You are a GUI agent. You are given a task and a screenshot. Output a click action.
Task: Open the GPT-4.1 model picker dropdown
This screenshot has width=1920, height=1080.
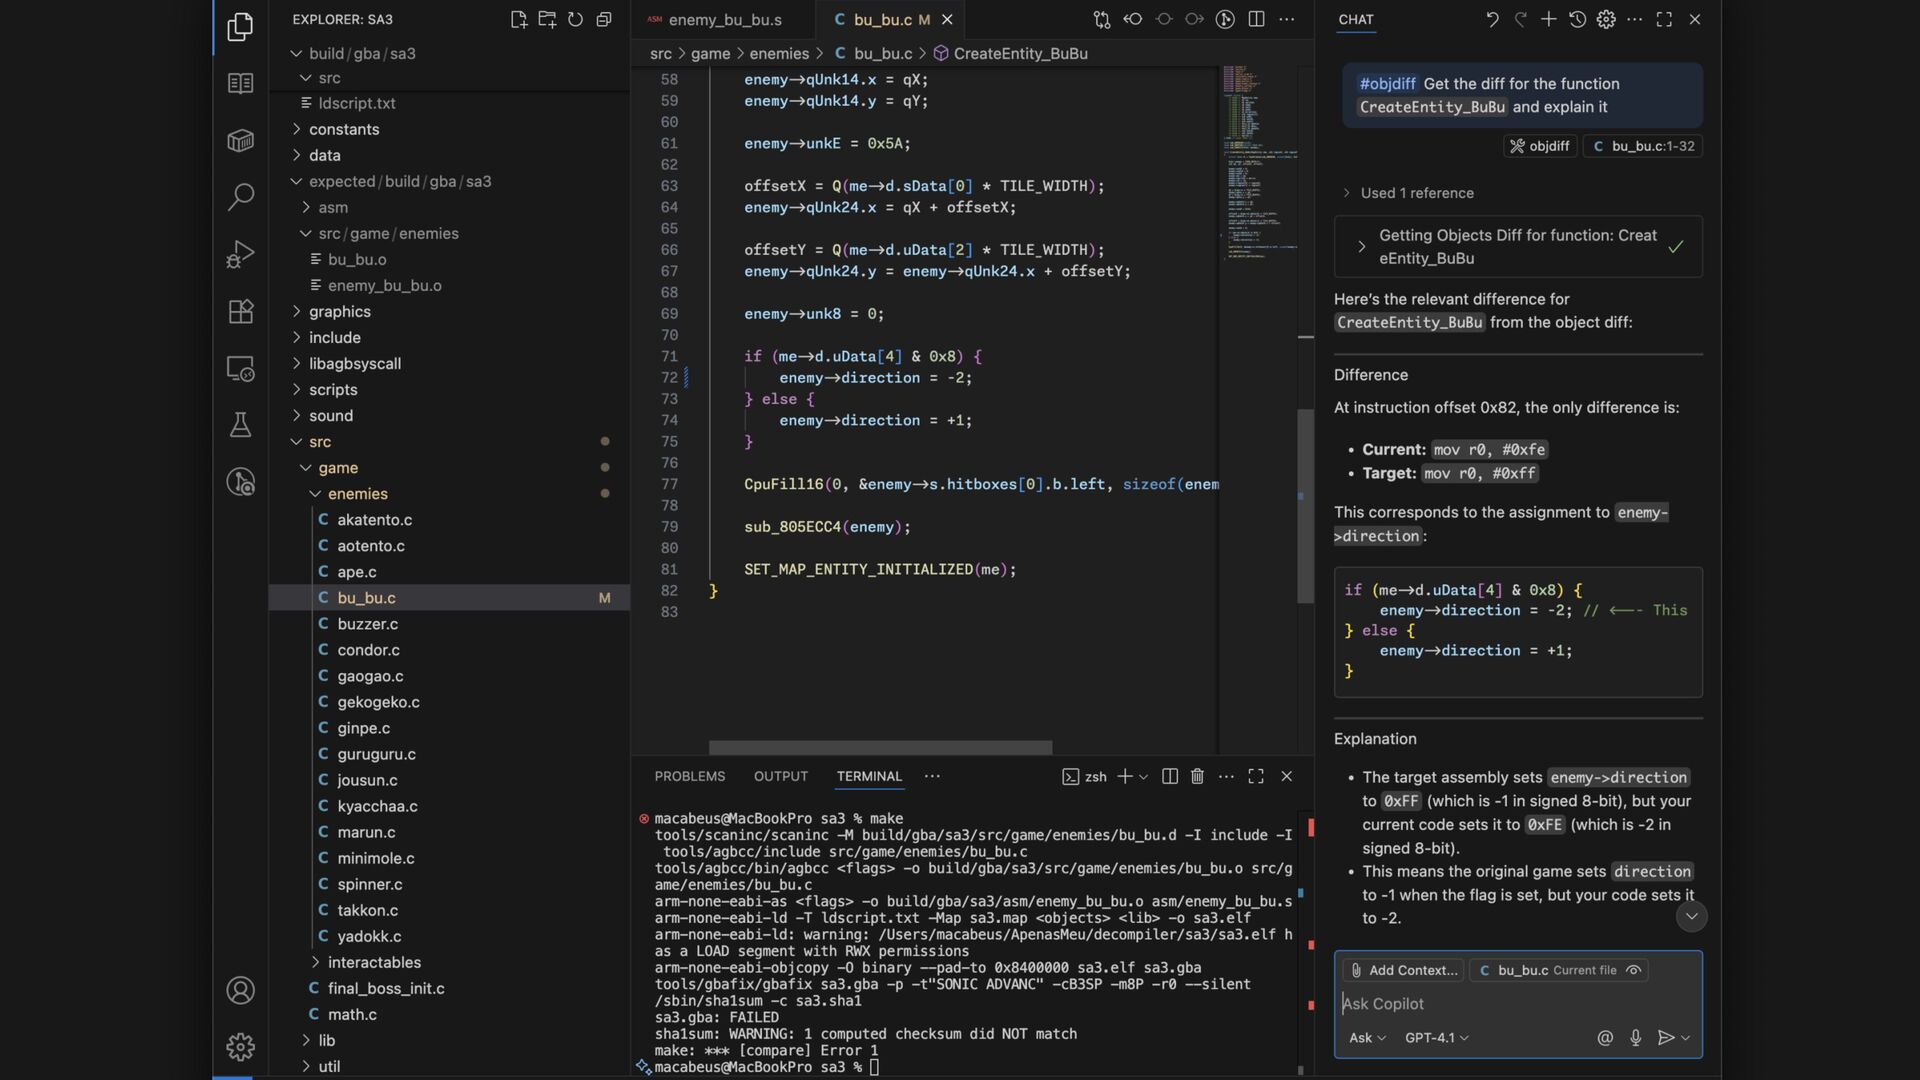coord(1436,1038)
